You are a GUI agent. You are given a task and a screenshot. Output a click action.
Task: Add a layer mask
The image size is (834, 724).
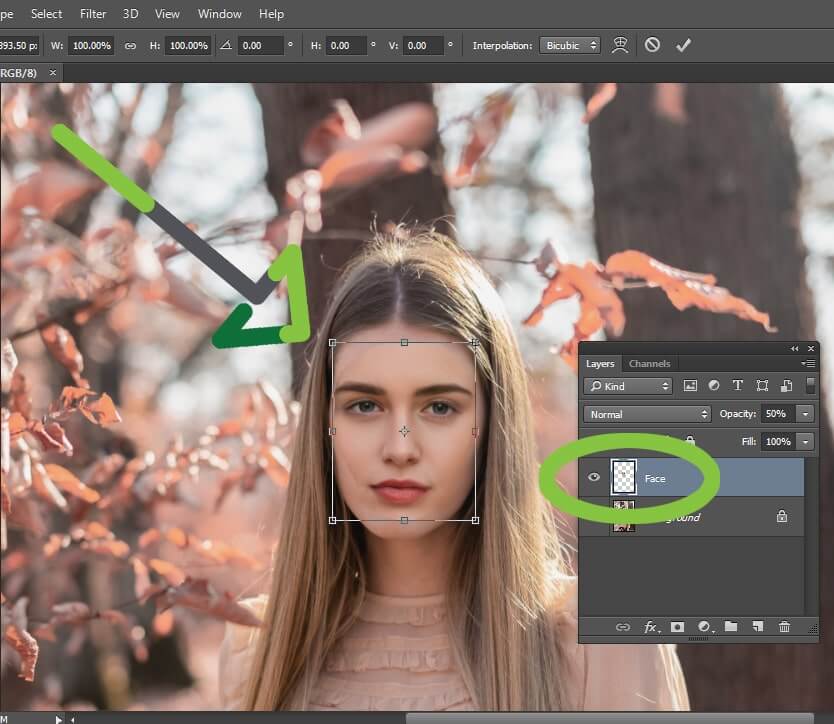coord(677,627)
